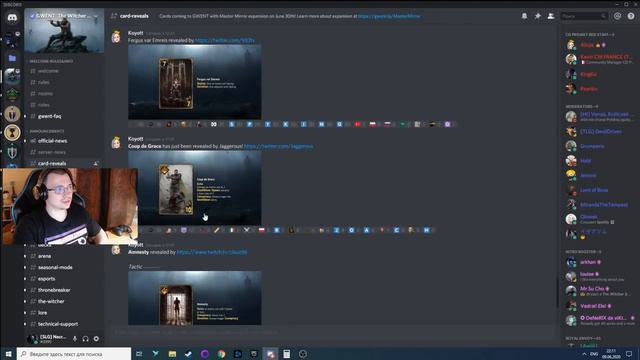The image size is (640, 360).
Task: Enlarge the Amnesty card image
Action: 195,298
